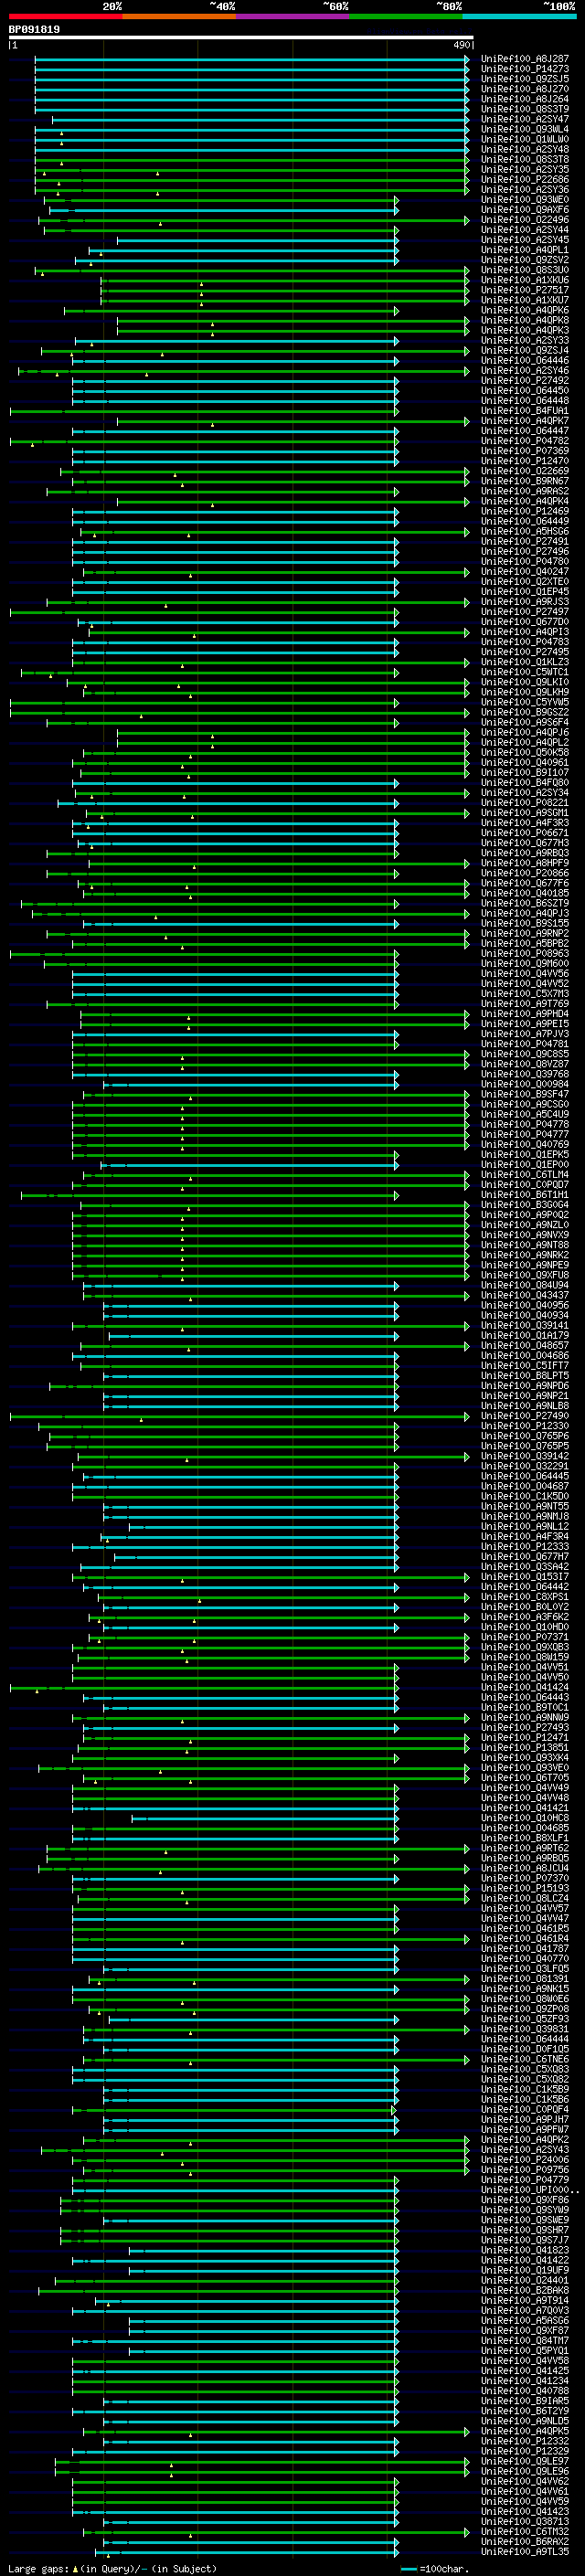The image size is (585, 2576).
Task: Select the UniRef100_C5IFT7 label
Action: pos(525,1366)
